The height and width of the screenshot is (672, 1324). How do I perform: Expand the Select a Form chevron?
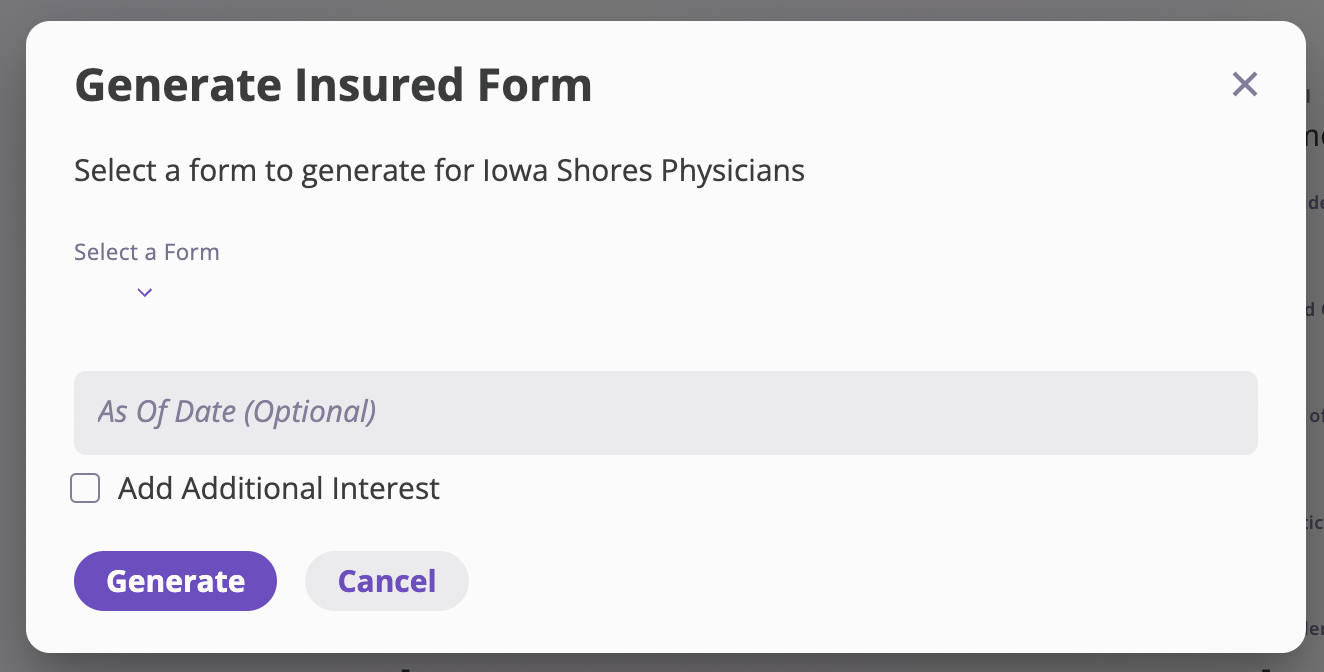pyautogui.click(x=145, y=292)
